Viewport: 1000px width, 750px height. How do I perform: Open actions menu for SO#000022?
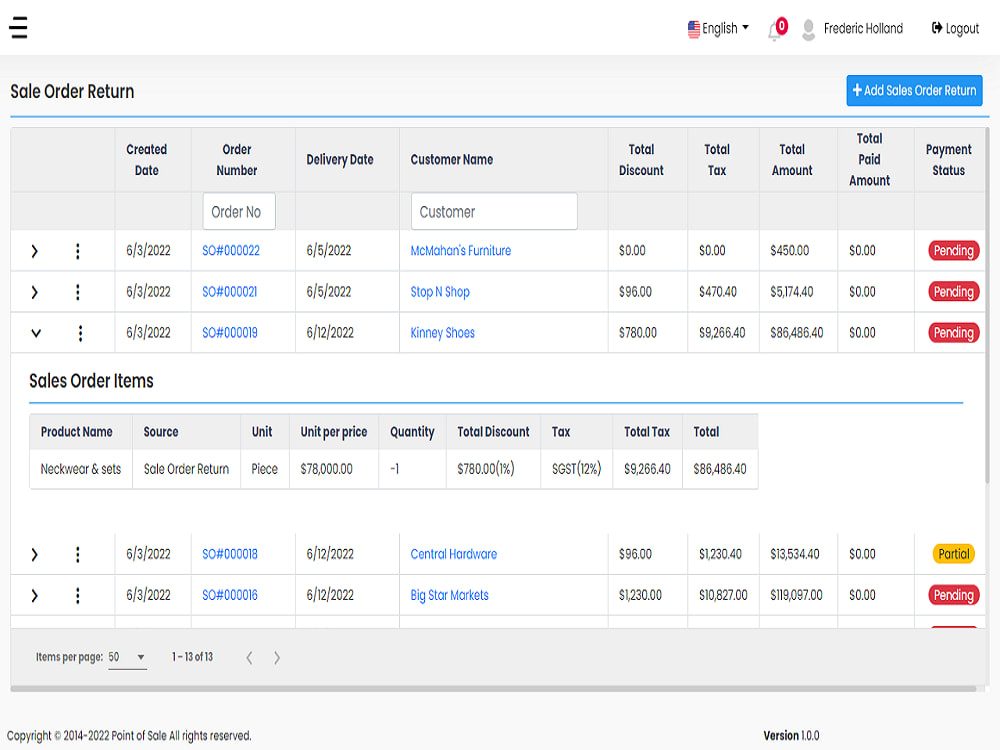pyautogui.click(x=78, y=251)
